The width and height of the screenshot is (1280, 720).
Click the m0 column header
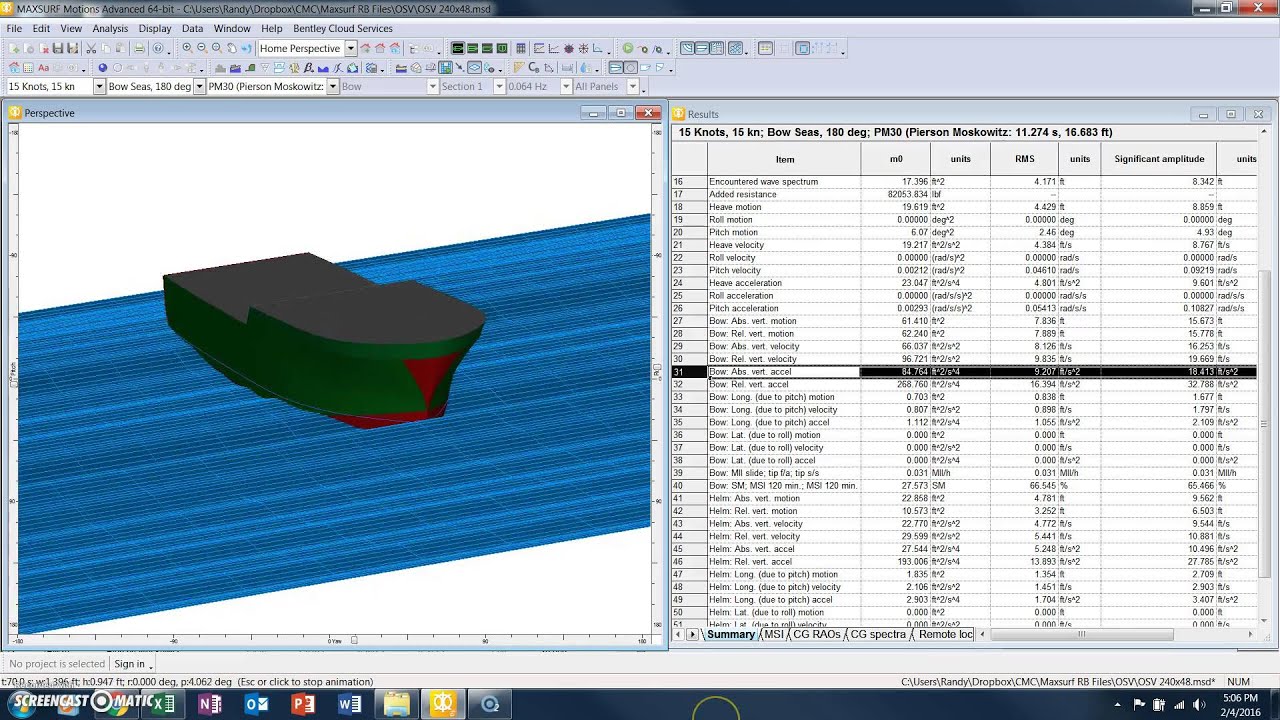tap(896, 159)
